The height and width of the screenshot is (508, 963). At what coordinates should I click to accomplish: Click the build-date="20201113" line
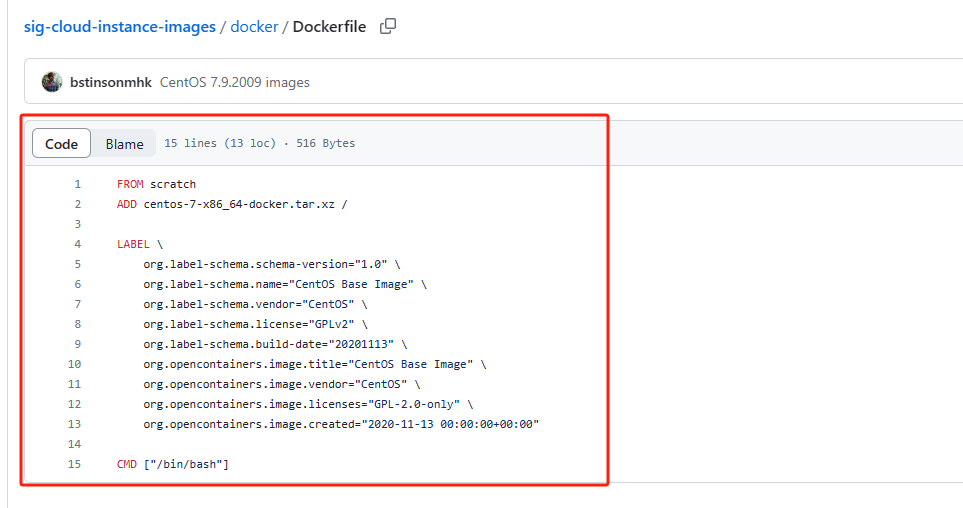pos(275,344)
